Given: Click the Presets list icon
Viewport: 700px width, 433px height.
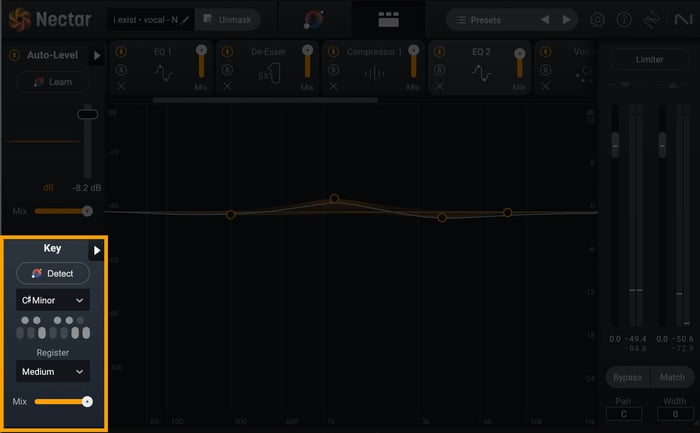Looking at the screenshot, I should coord(461,20).
